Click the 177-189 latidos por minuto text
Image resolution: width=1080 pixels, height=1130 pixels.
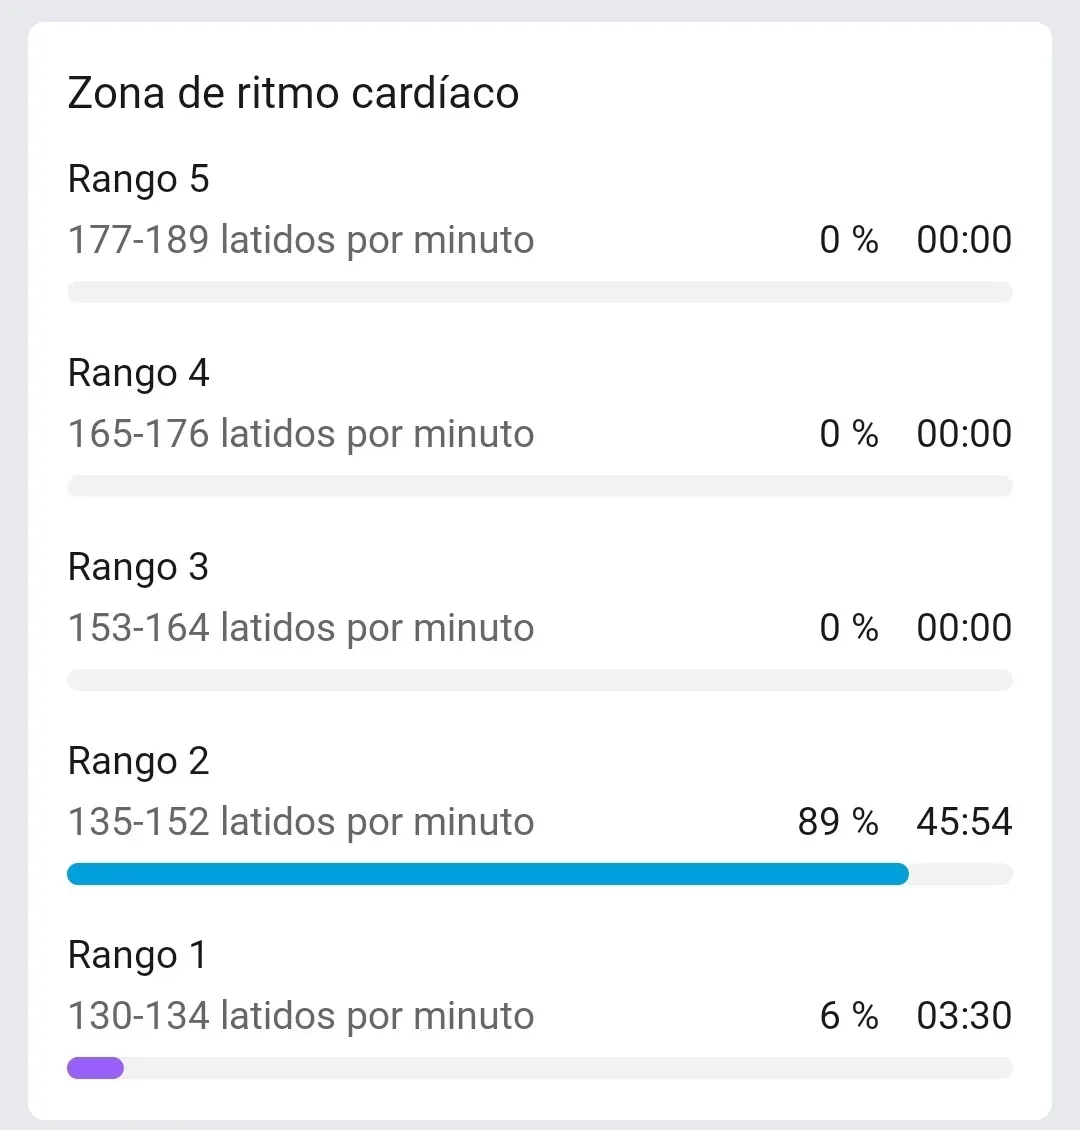(301, 240)
